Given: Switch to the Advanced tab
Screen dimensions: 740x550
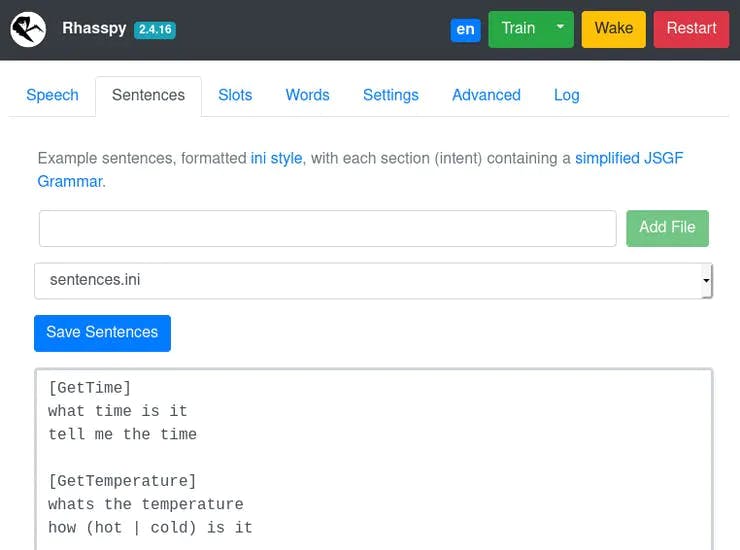Looking at the screenshot, I should [486, 95].
